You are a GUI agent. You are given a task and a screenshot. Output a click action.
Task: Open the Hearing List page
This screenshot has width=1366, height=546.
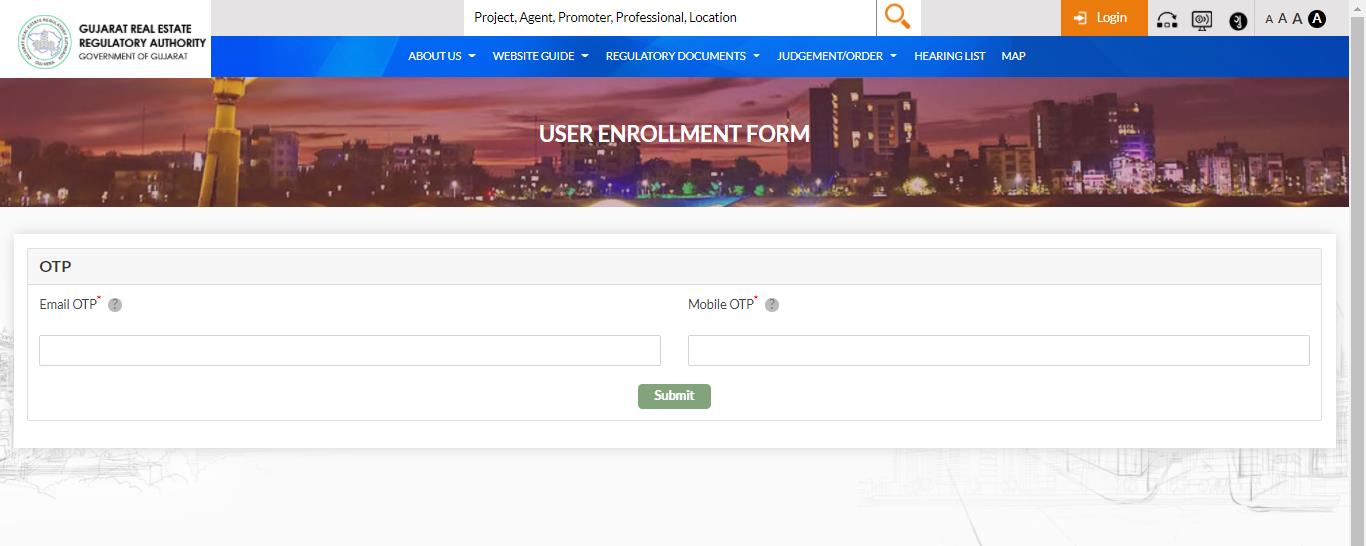tap(949, 56)
